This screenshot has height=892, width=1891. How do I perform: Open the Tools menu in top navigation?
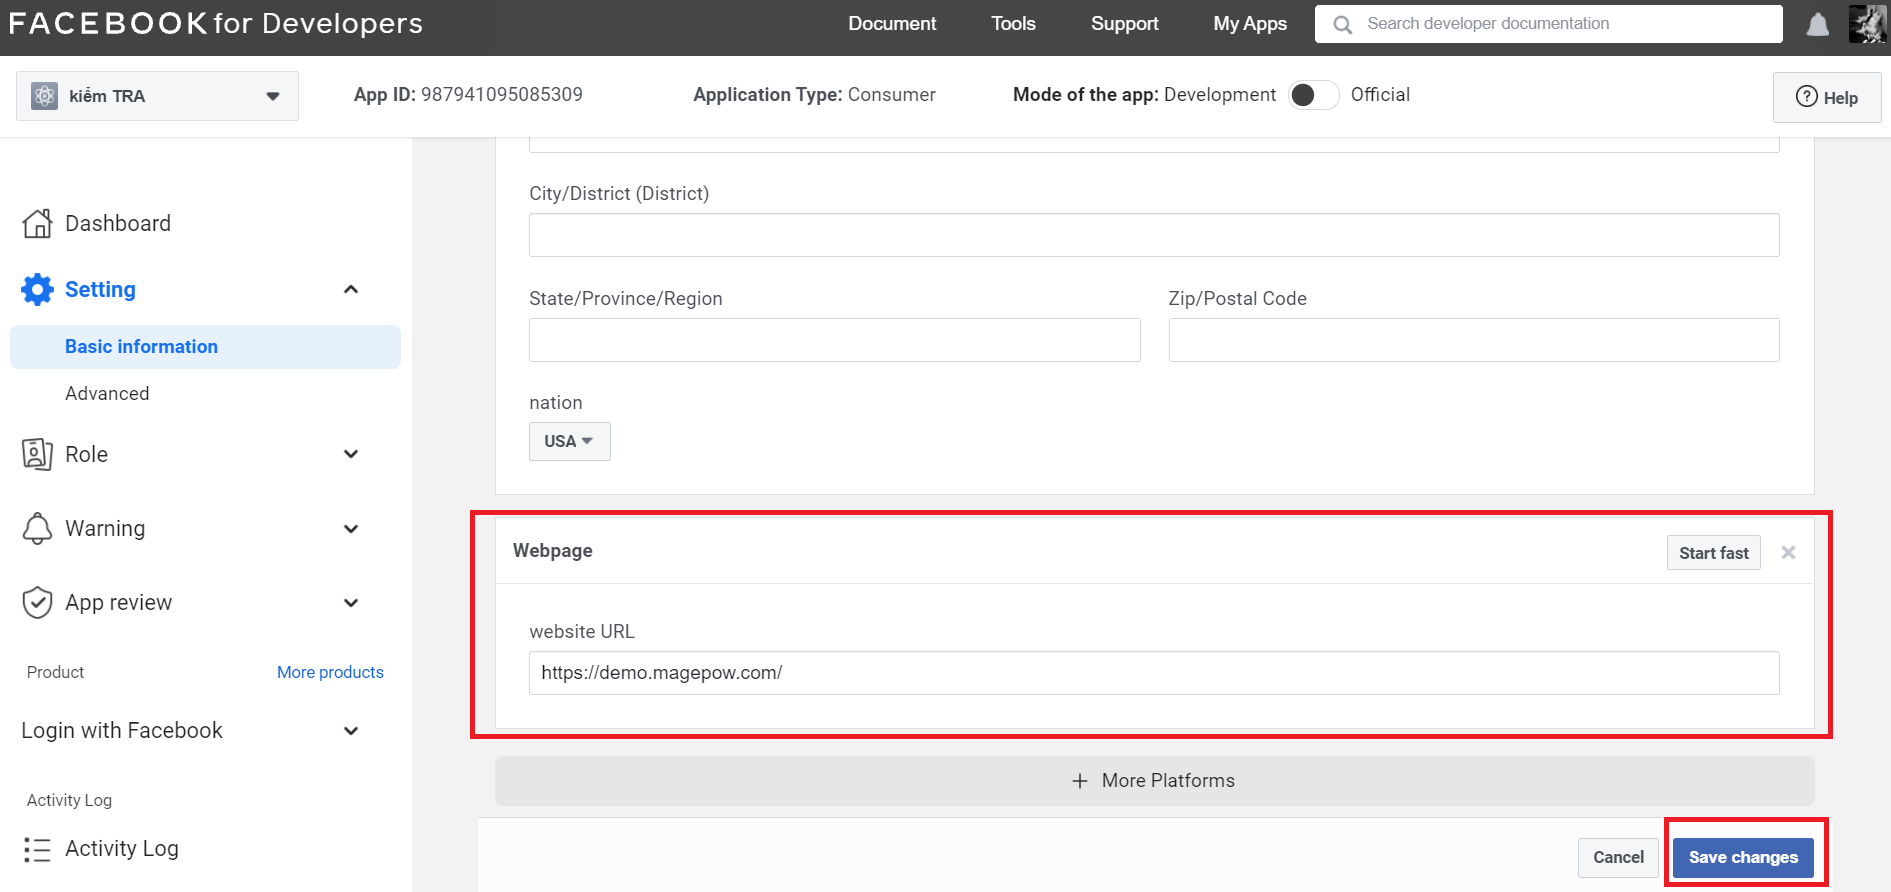(1013, 24)
